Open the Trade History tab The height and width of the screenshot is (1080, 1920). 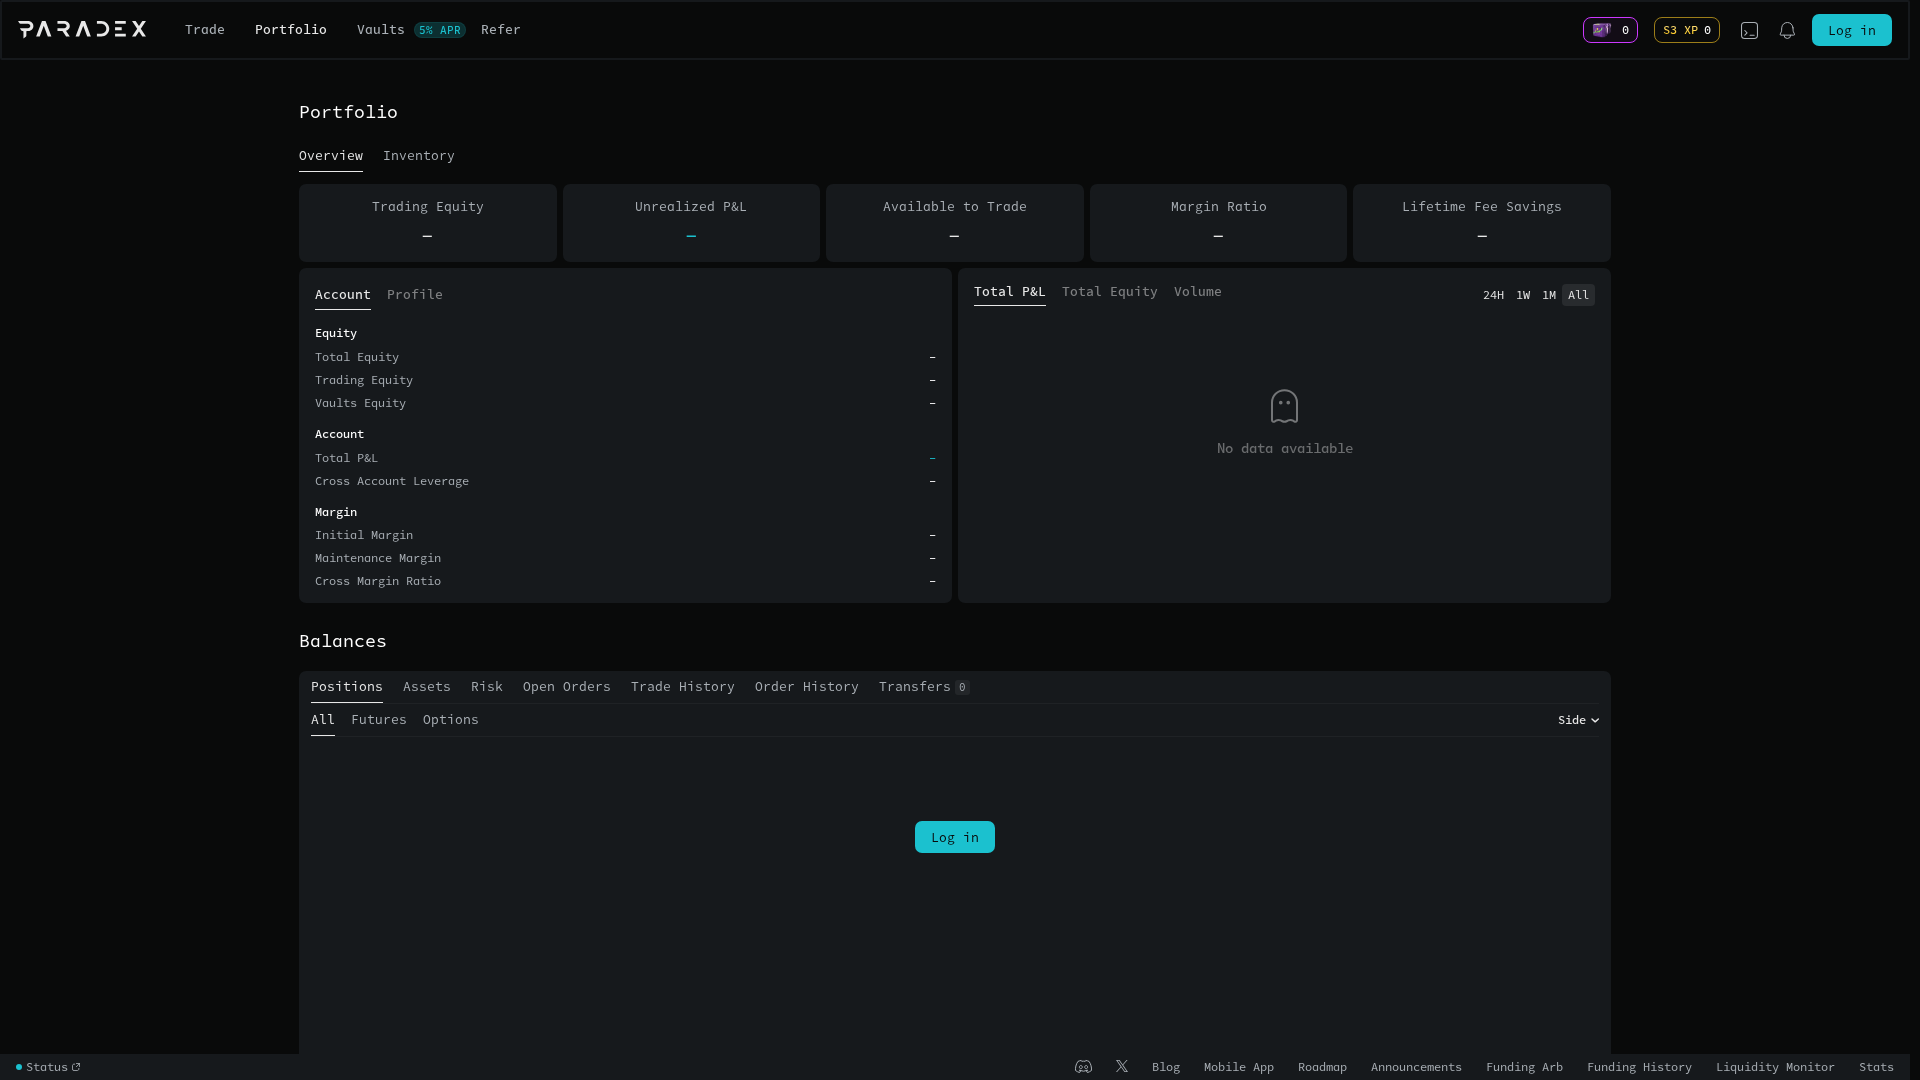click(682, 687)
